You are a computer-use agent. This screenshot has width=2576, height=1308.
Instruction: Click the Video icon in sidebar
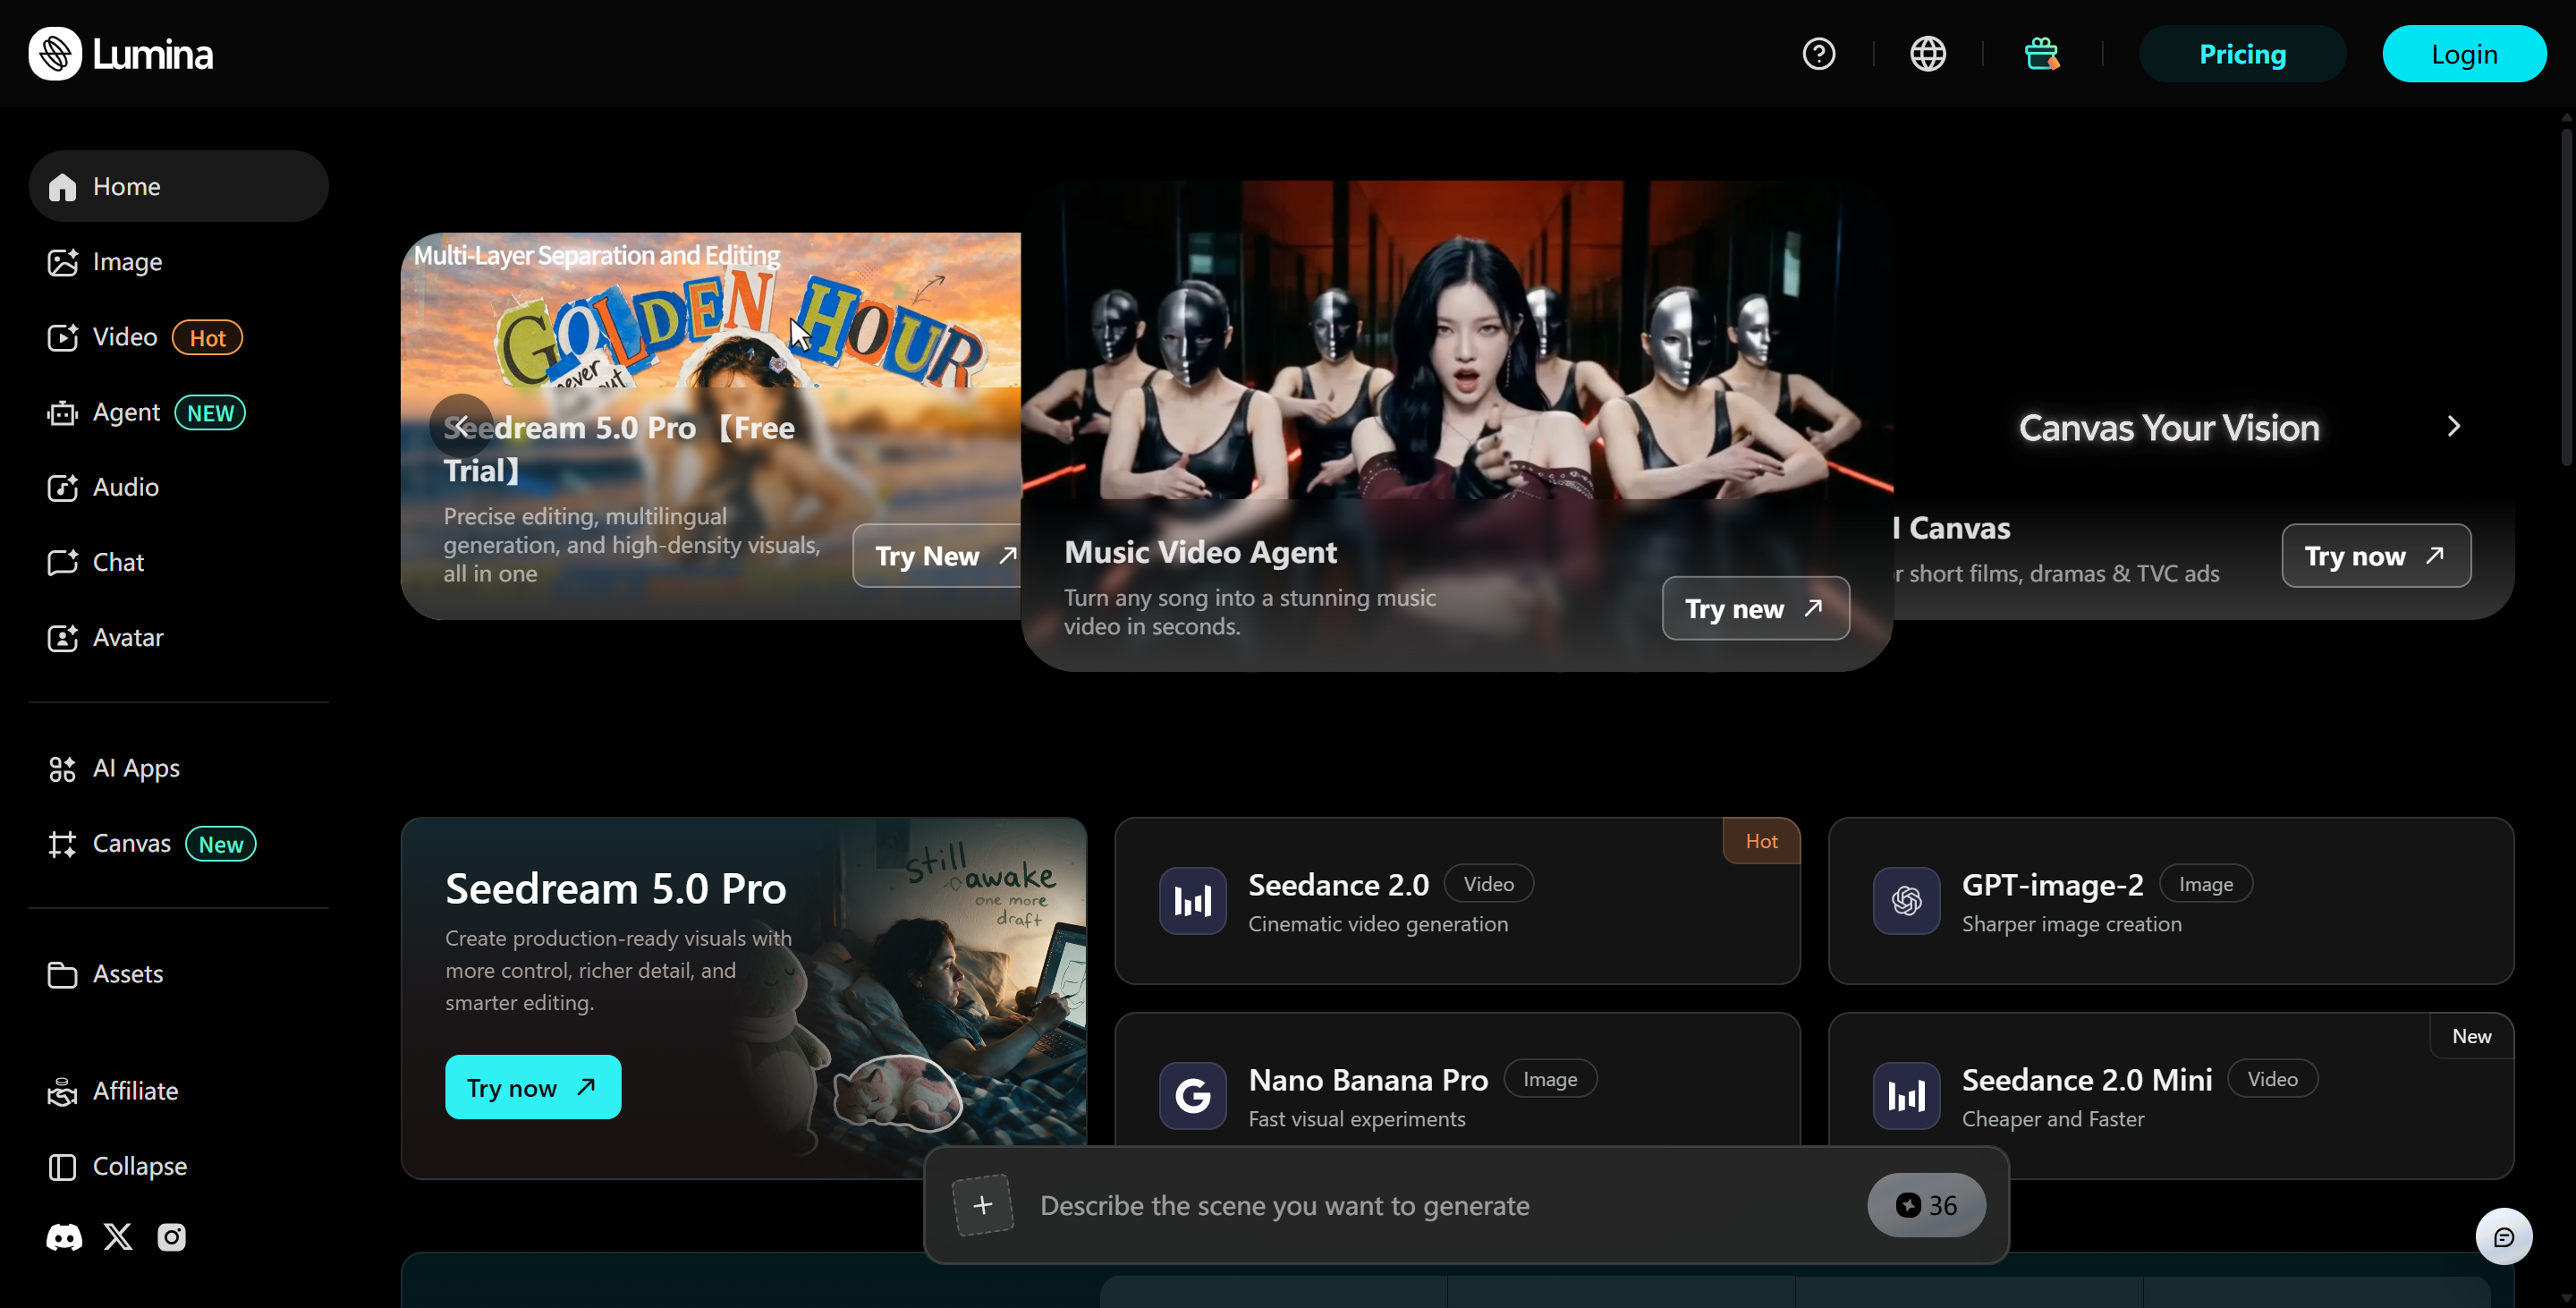tap(62, 337)
